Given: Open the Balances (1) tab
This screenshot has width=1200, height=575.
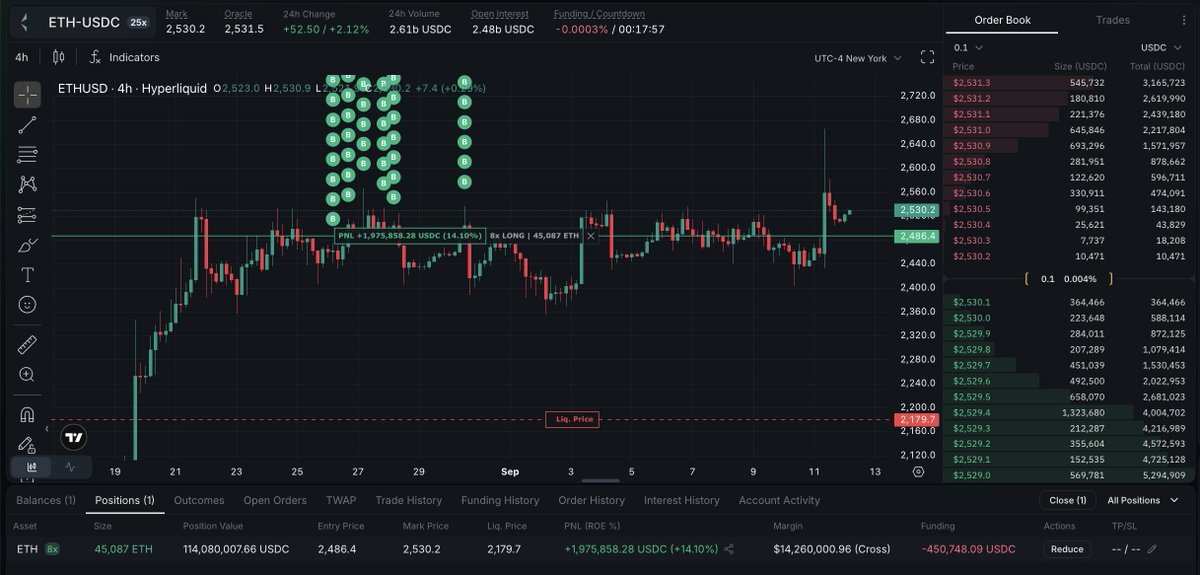Looking at the screenshot, I should [46, 500].
